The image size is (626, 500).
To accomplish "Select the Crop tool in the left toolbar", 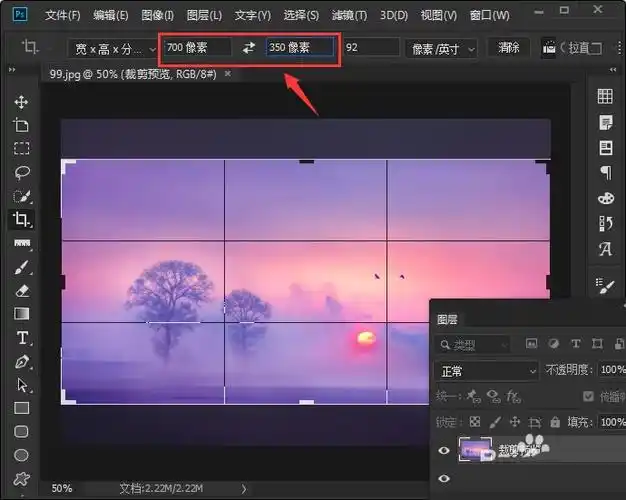I will pos(21,219).
